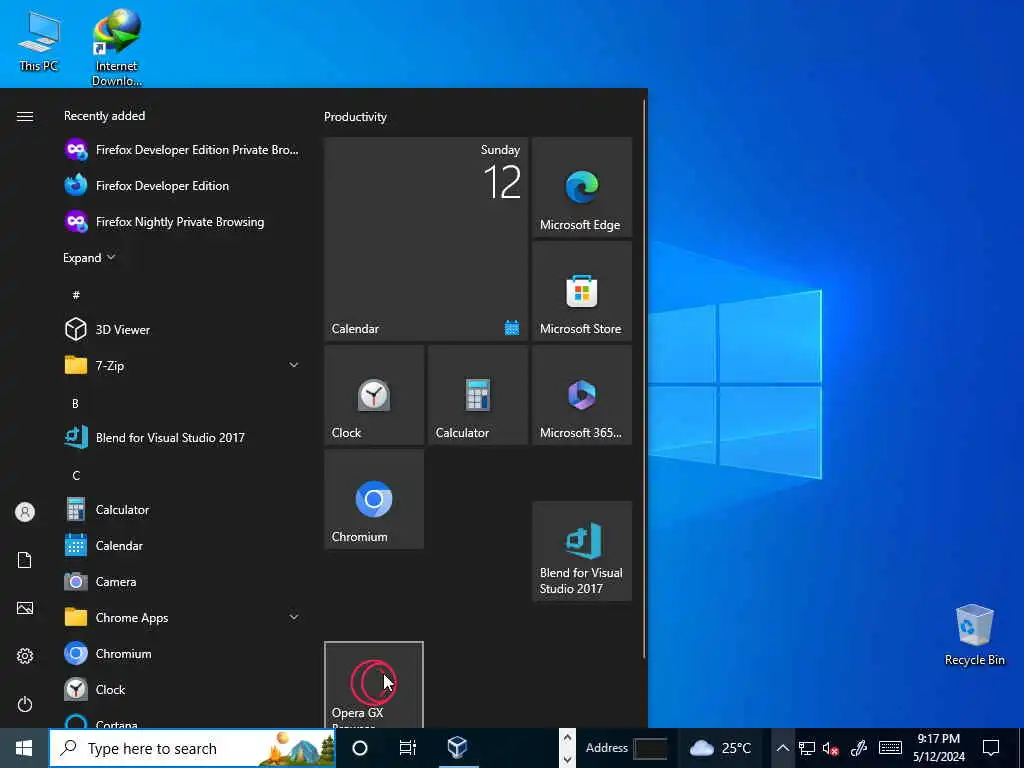Open the Calendar live tile
The height and width of the screenshot is (768, 1024).
[x=426, y=239]
